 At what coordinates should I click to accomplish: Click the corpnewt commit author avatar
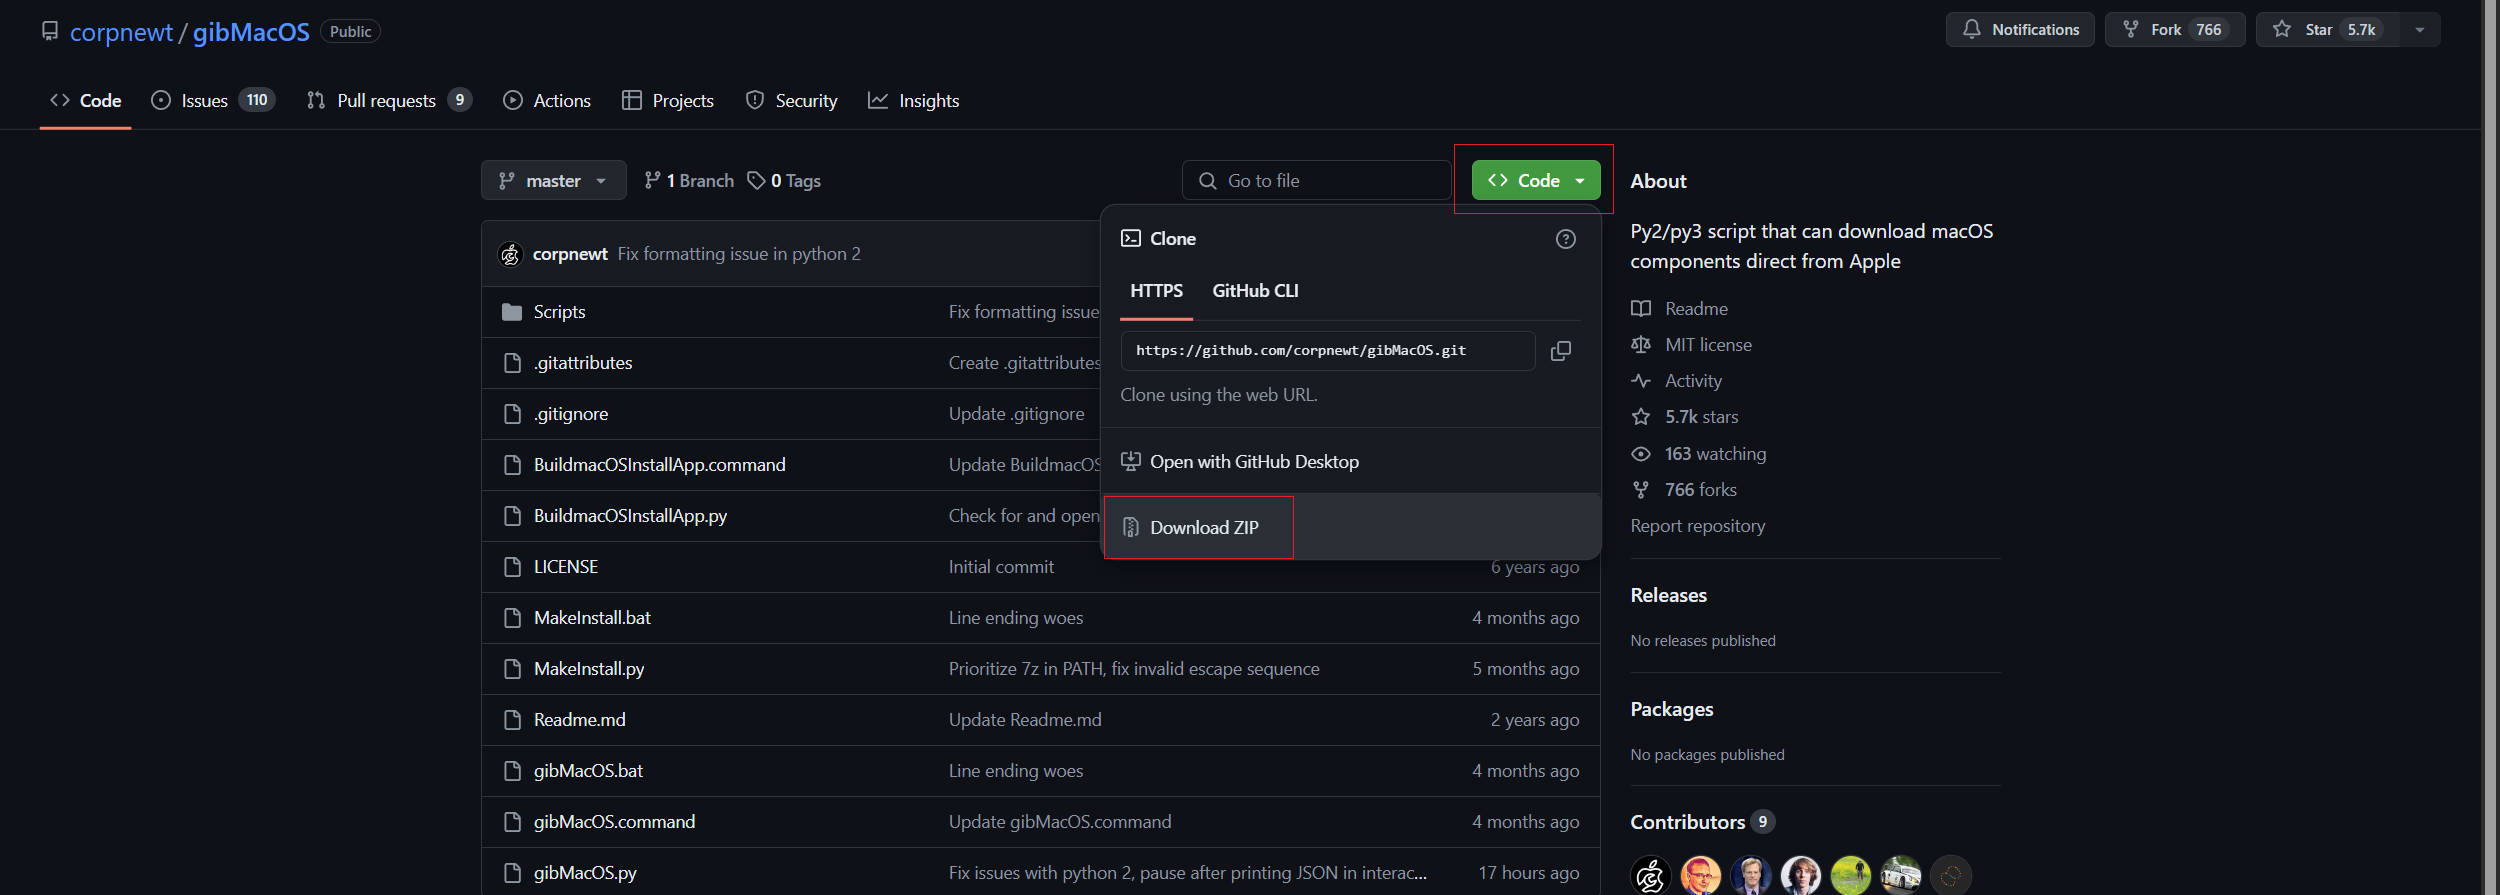click(510, 255)
